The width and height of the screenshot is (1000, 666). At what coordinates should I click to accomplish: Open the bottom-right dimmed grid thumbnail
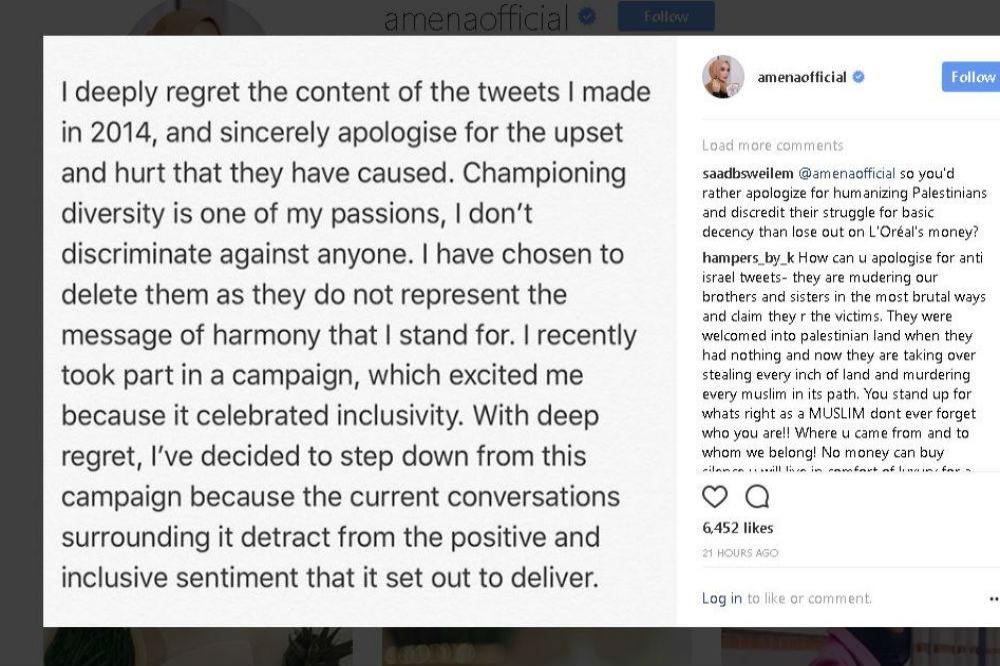(x=860, y=646)
